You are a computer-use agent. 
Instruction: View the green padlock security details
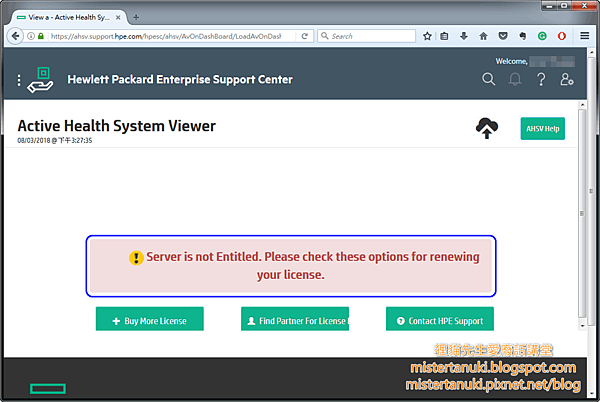[41, 36]
